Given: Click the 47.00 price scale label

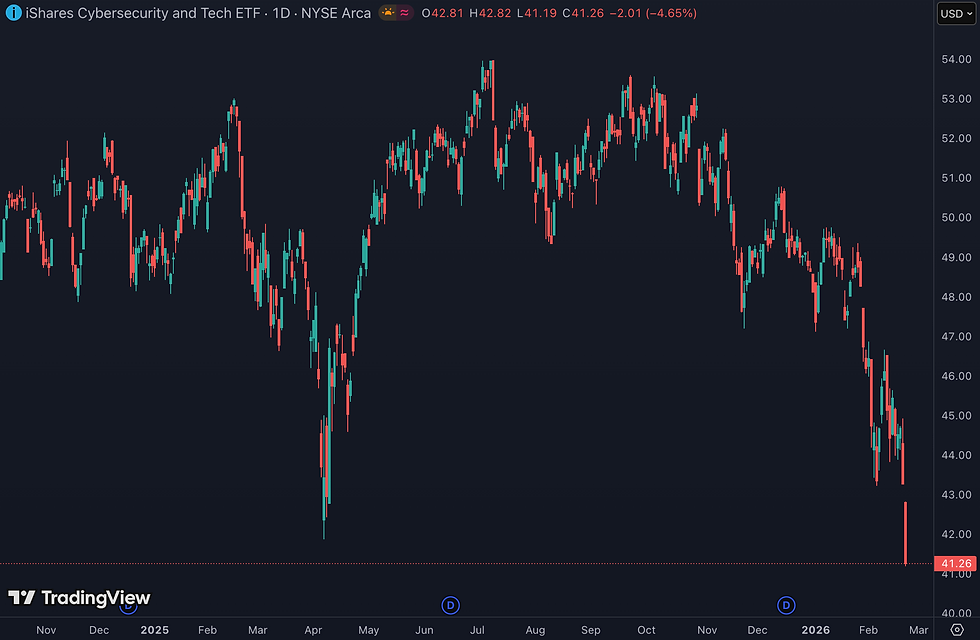Looking at the screenshot, I should (956, 336).
